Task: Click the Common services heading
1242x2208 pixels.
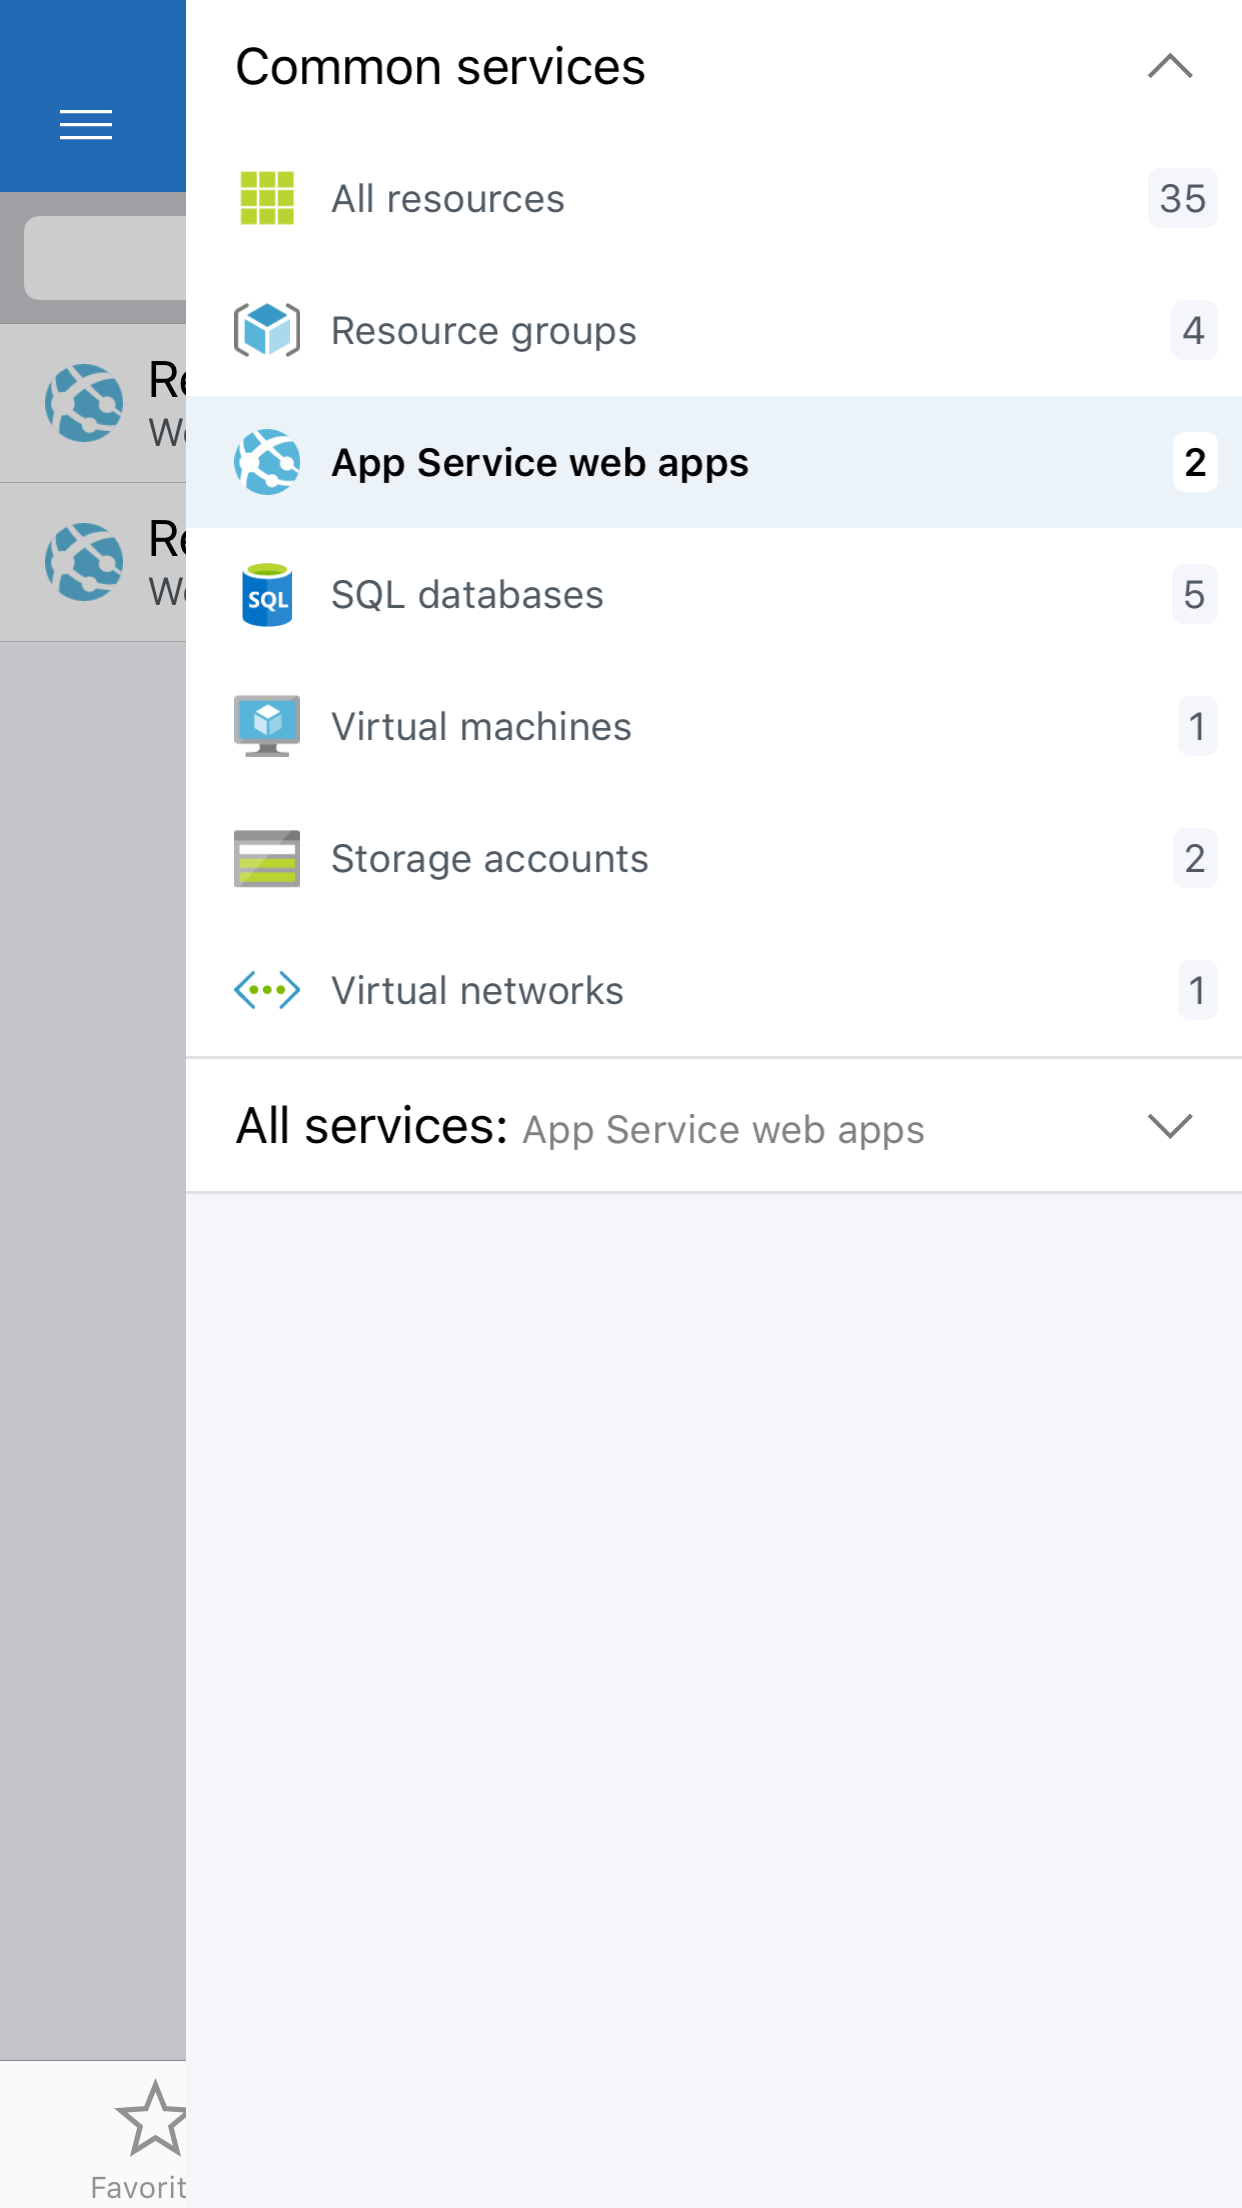Action: pos(440,67)
